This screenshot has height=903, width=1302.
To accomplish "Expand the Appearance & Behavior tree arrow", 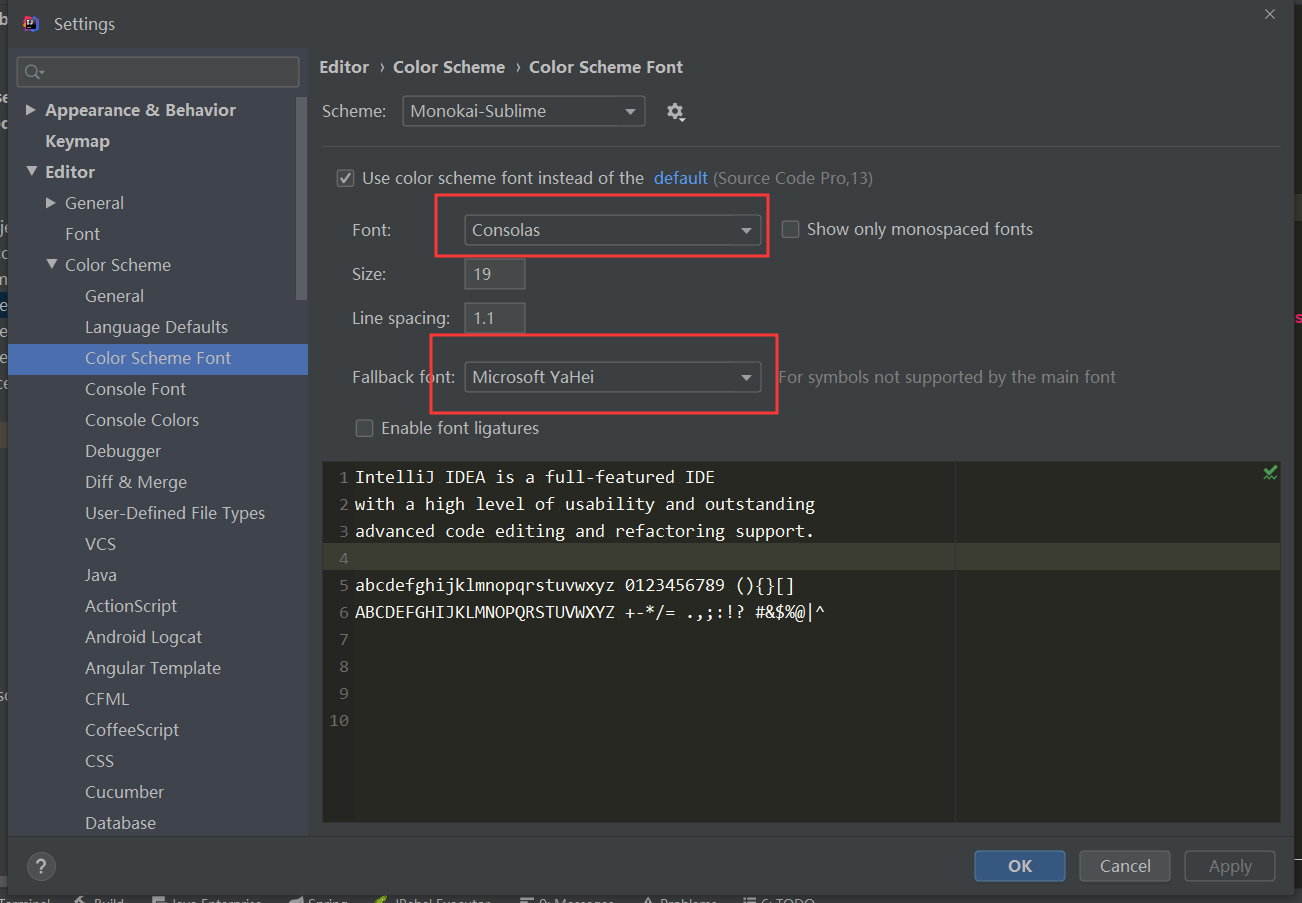I will [31, 110].
